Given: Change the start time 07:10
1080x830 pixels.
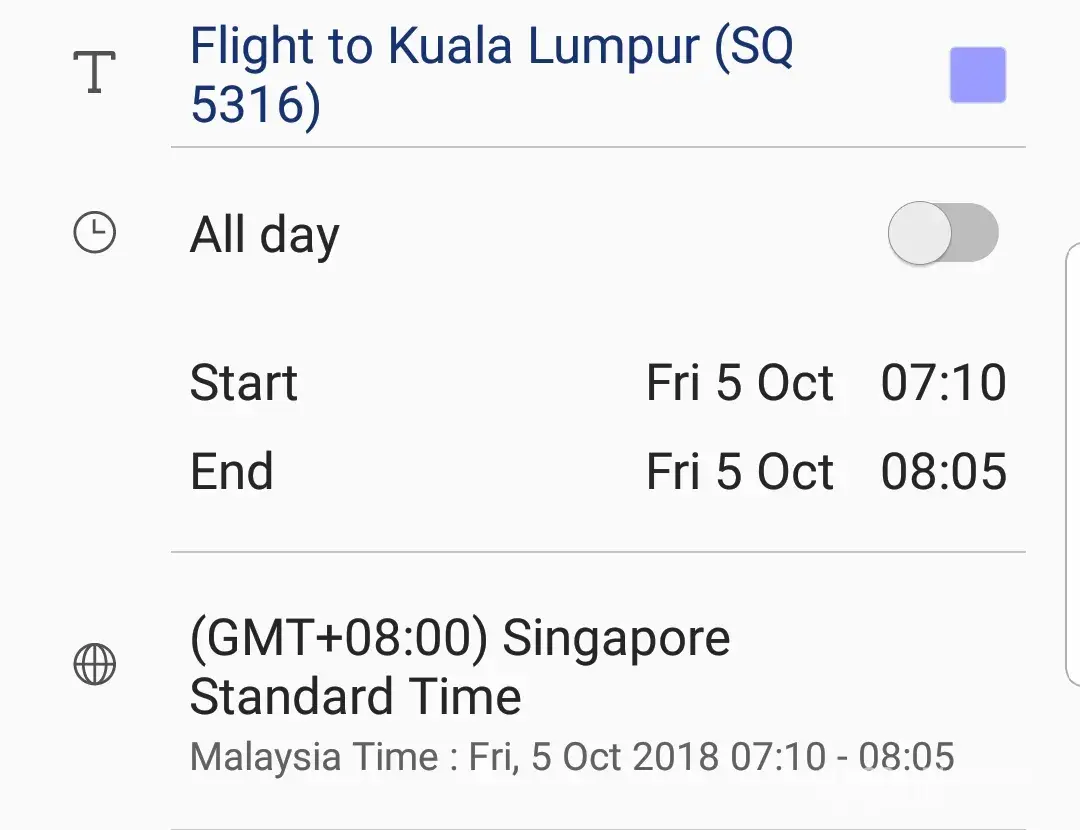Looking at the screenshot, I should click(x=943, y=383).
